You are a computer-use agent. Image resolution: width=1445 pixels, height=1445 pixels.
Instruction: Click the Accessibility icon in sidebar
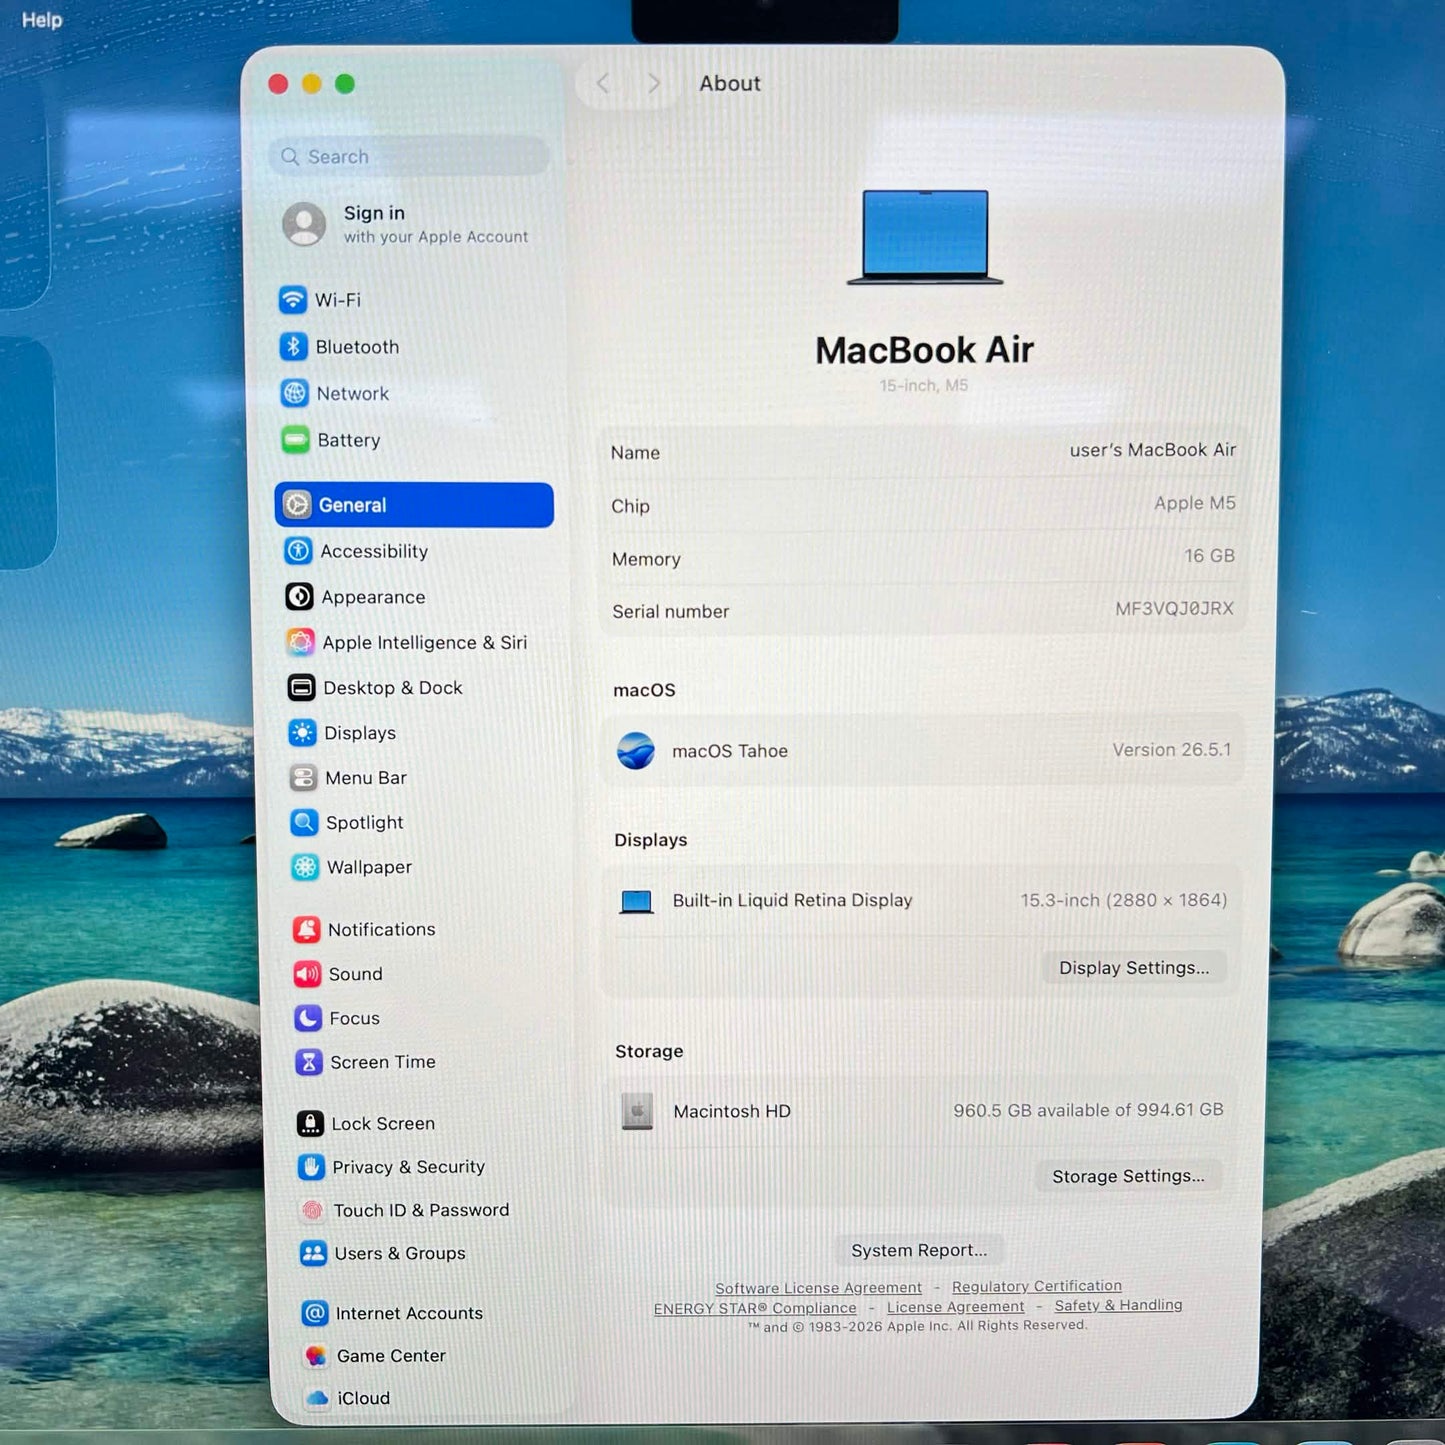(298, 550)
